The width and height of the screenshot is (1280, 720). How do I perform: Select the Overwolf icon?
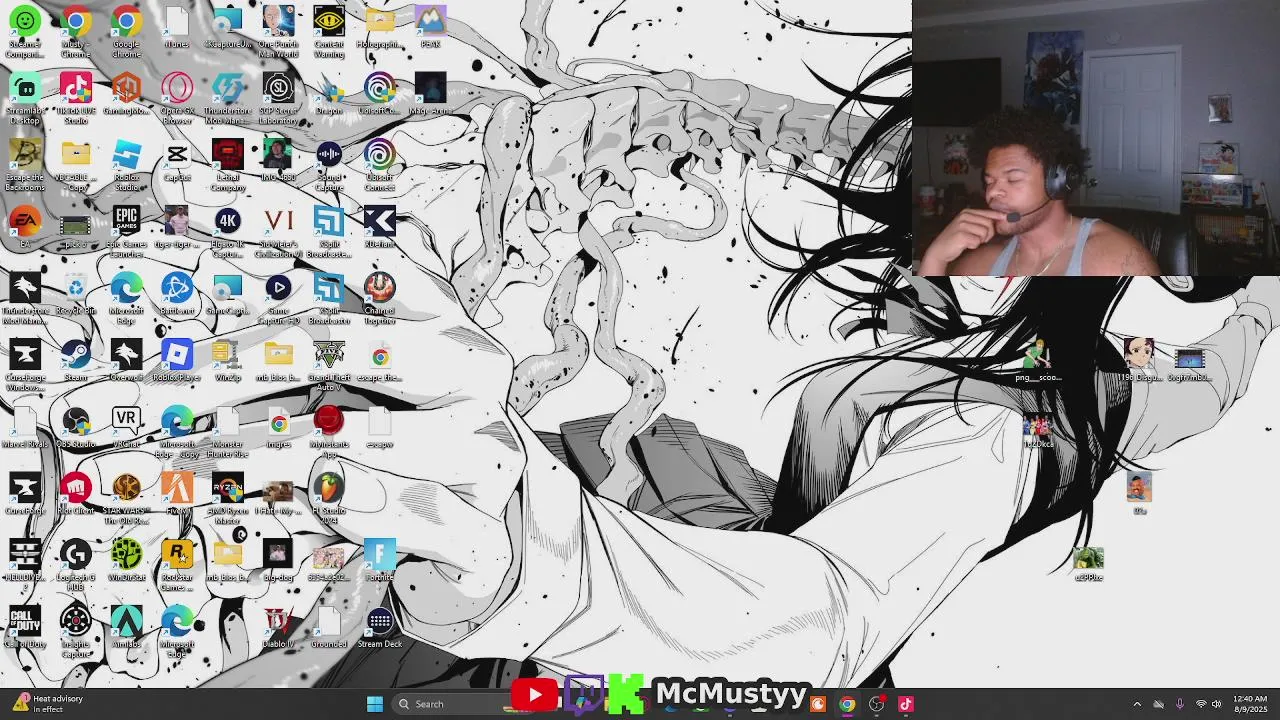pyautogui.click(x=126, y=360)
